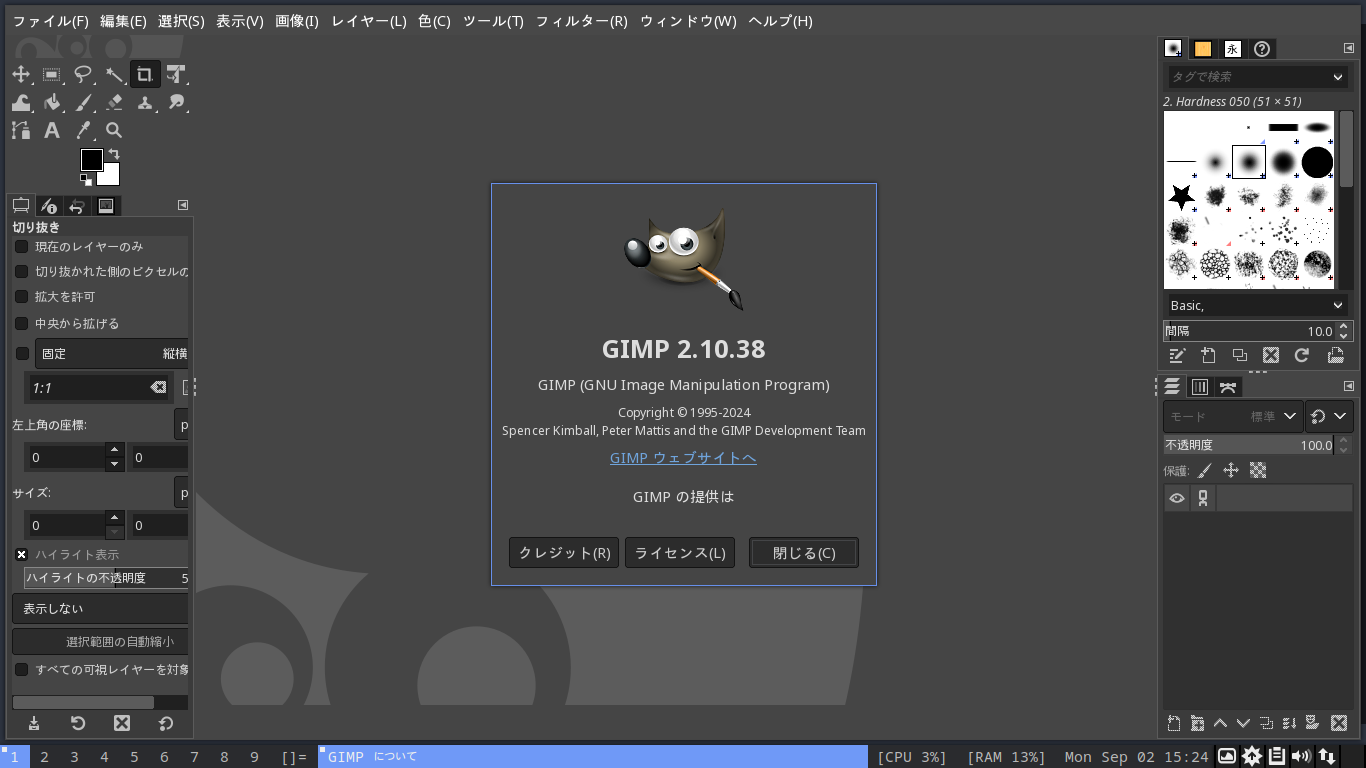Open the layer モード 標準 dropdown
Screen dimensions: 1366x768
(1232, 416)
